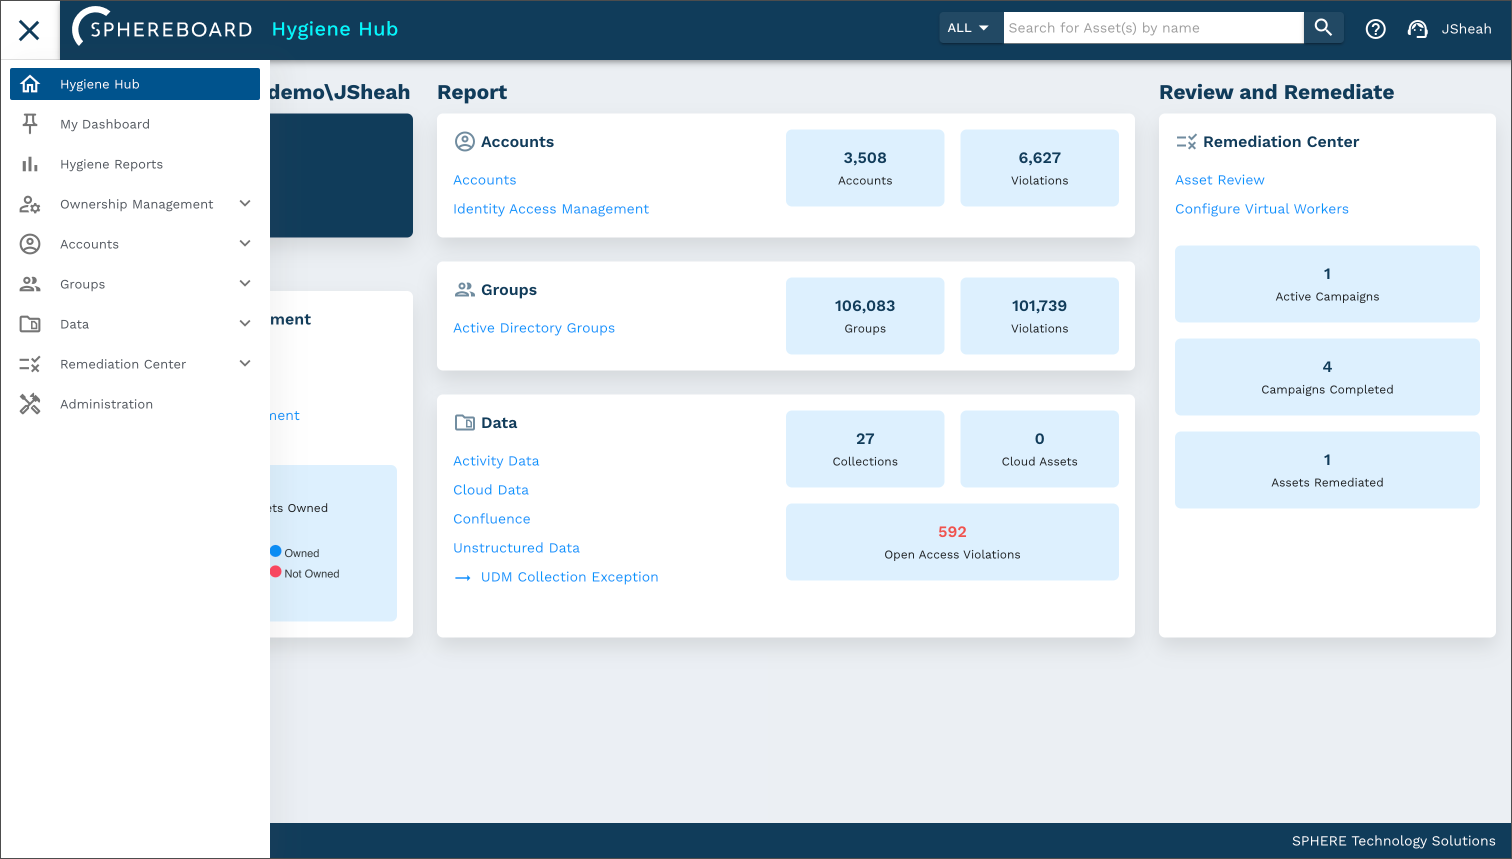Viewport: 1512px width, 859px height.
Task: Open help via question mark icon
Action: pyautogui.click(x=1376, y=29)
